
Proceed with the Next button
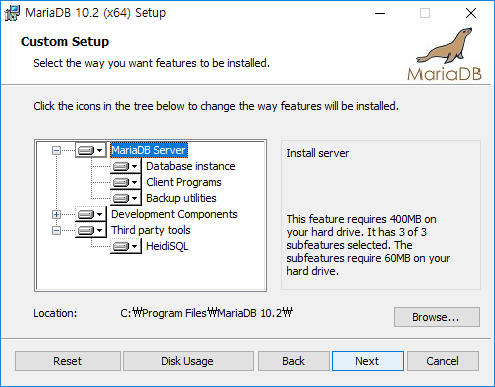click(x=368, y=361)
